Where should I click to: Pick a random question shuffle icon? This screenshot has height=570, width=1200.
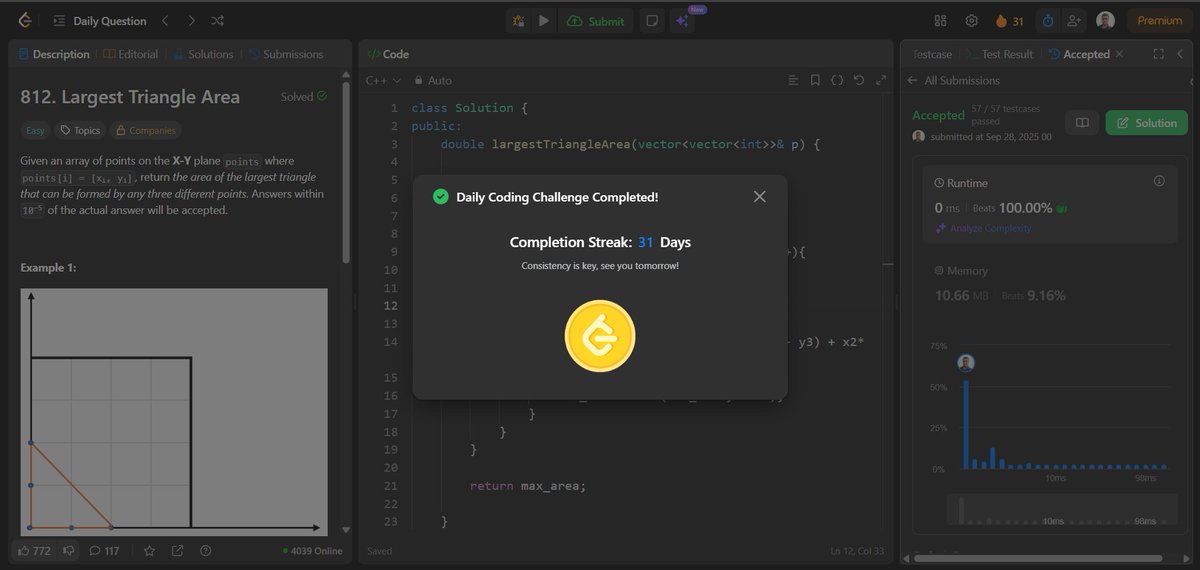(218, 20)
